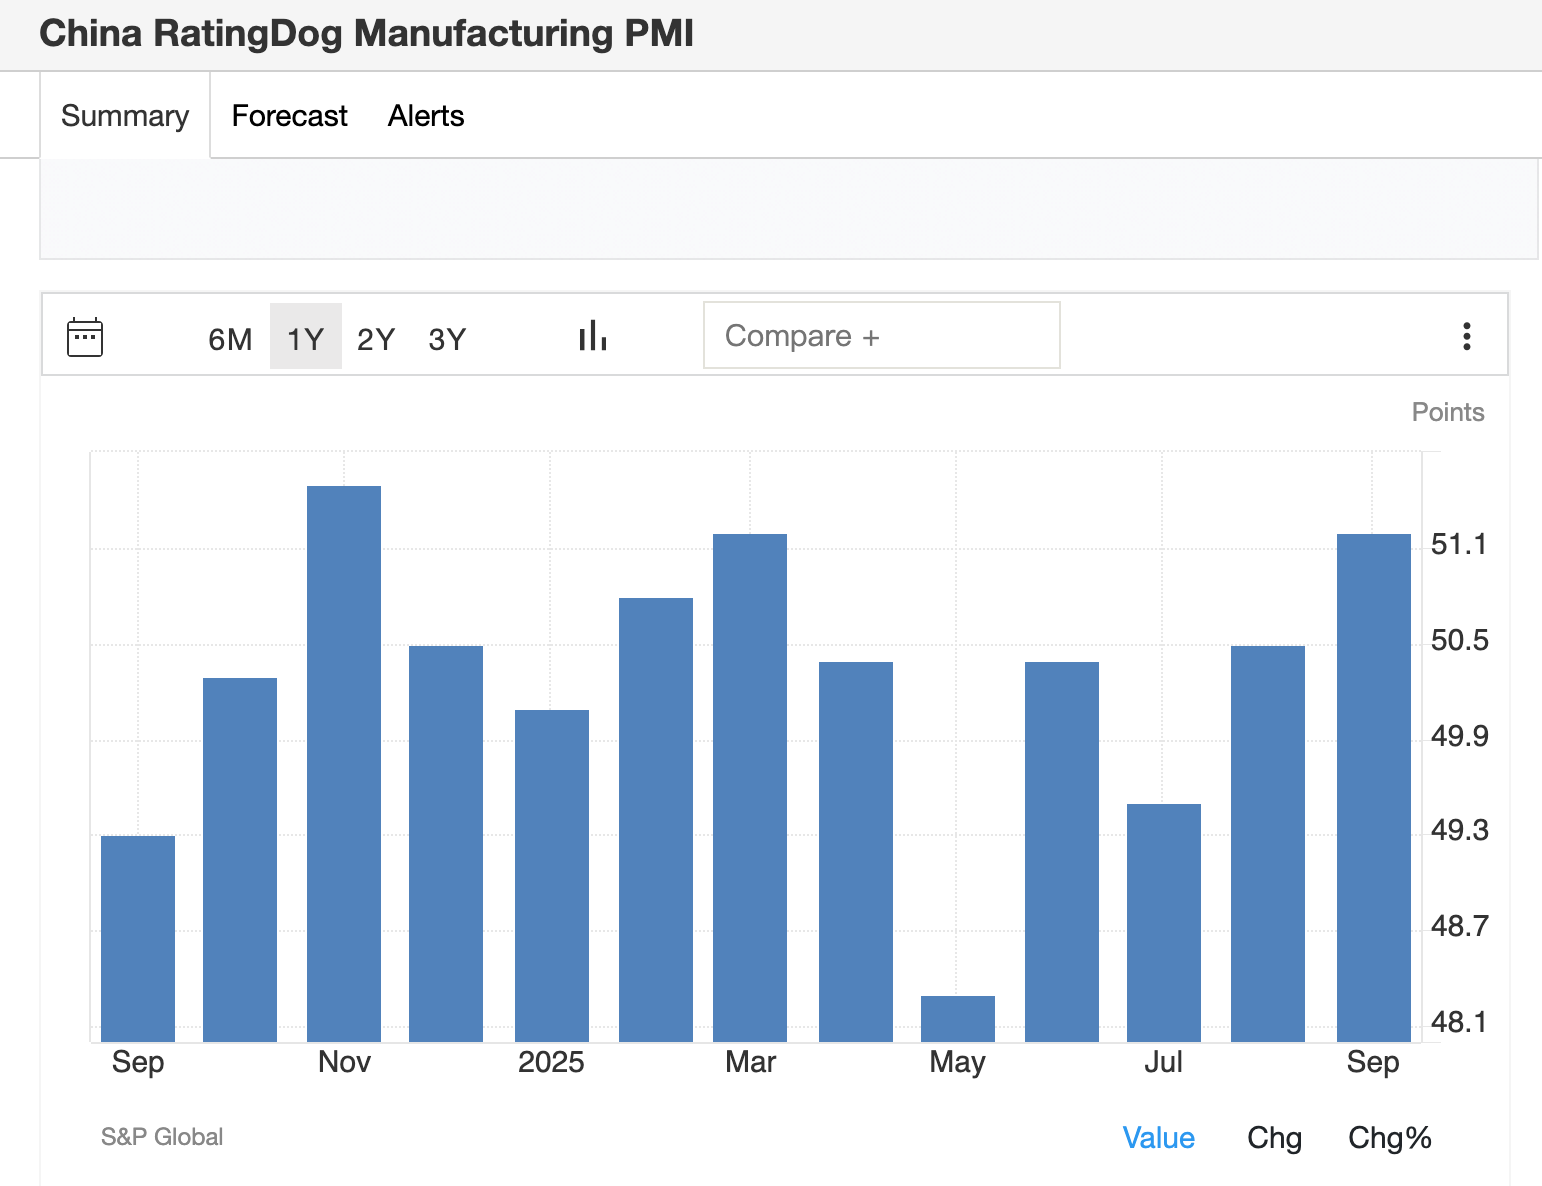1542x1186 pixels.
Task: Show the Value view of data
Action: pyautogui.click(x=1158, y=1138)
